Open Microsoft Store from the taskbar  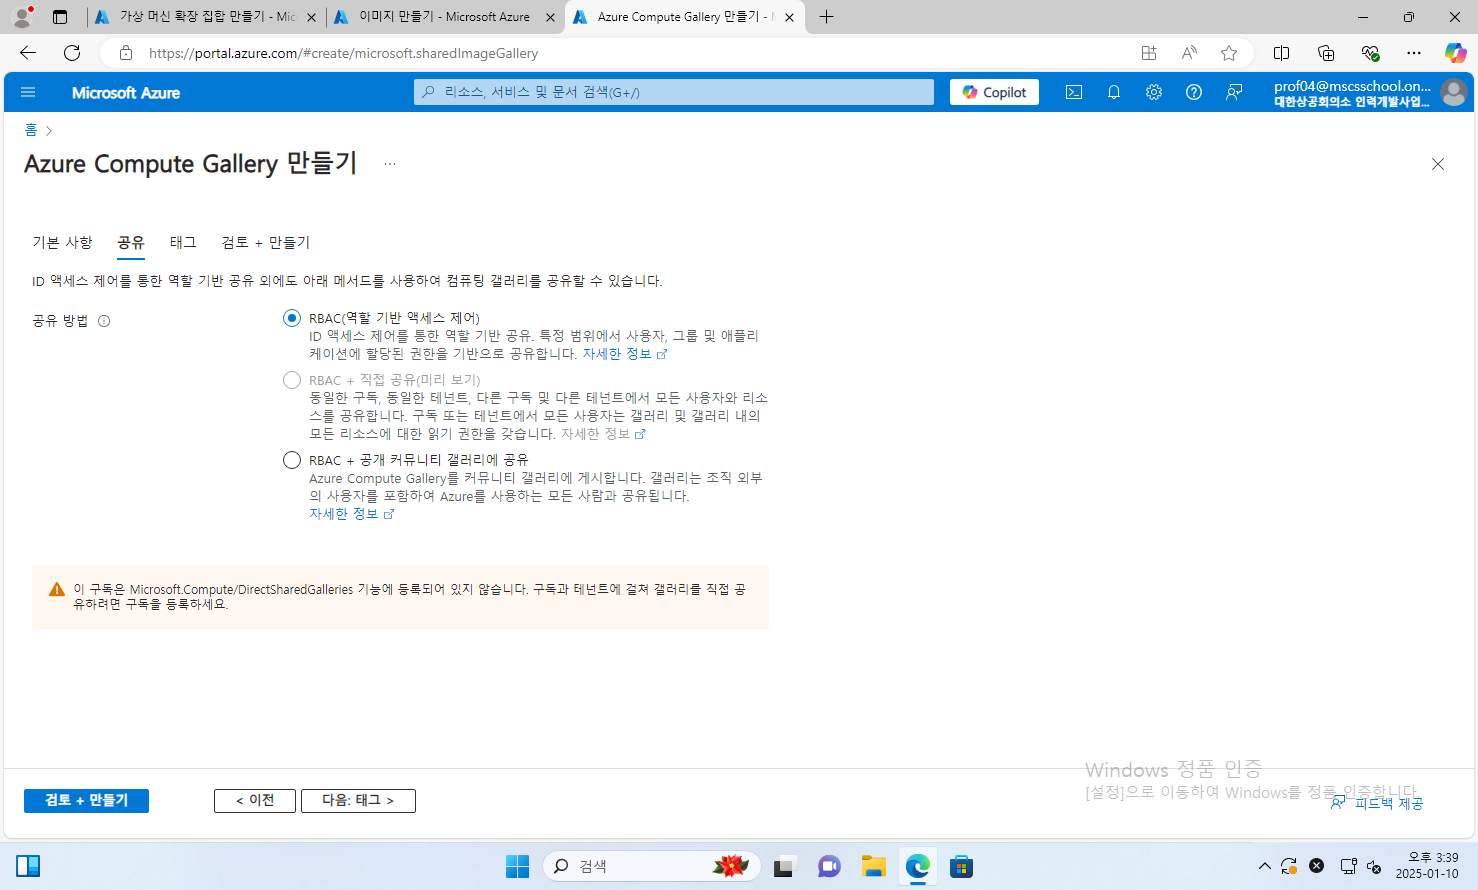coord(962,866)
